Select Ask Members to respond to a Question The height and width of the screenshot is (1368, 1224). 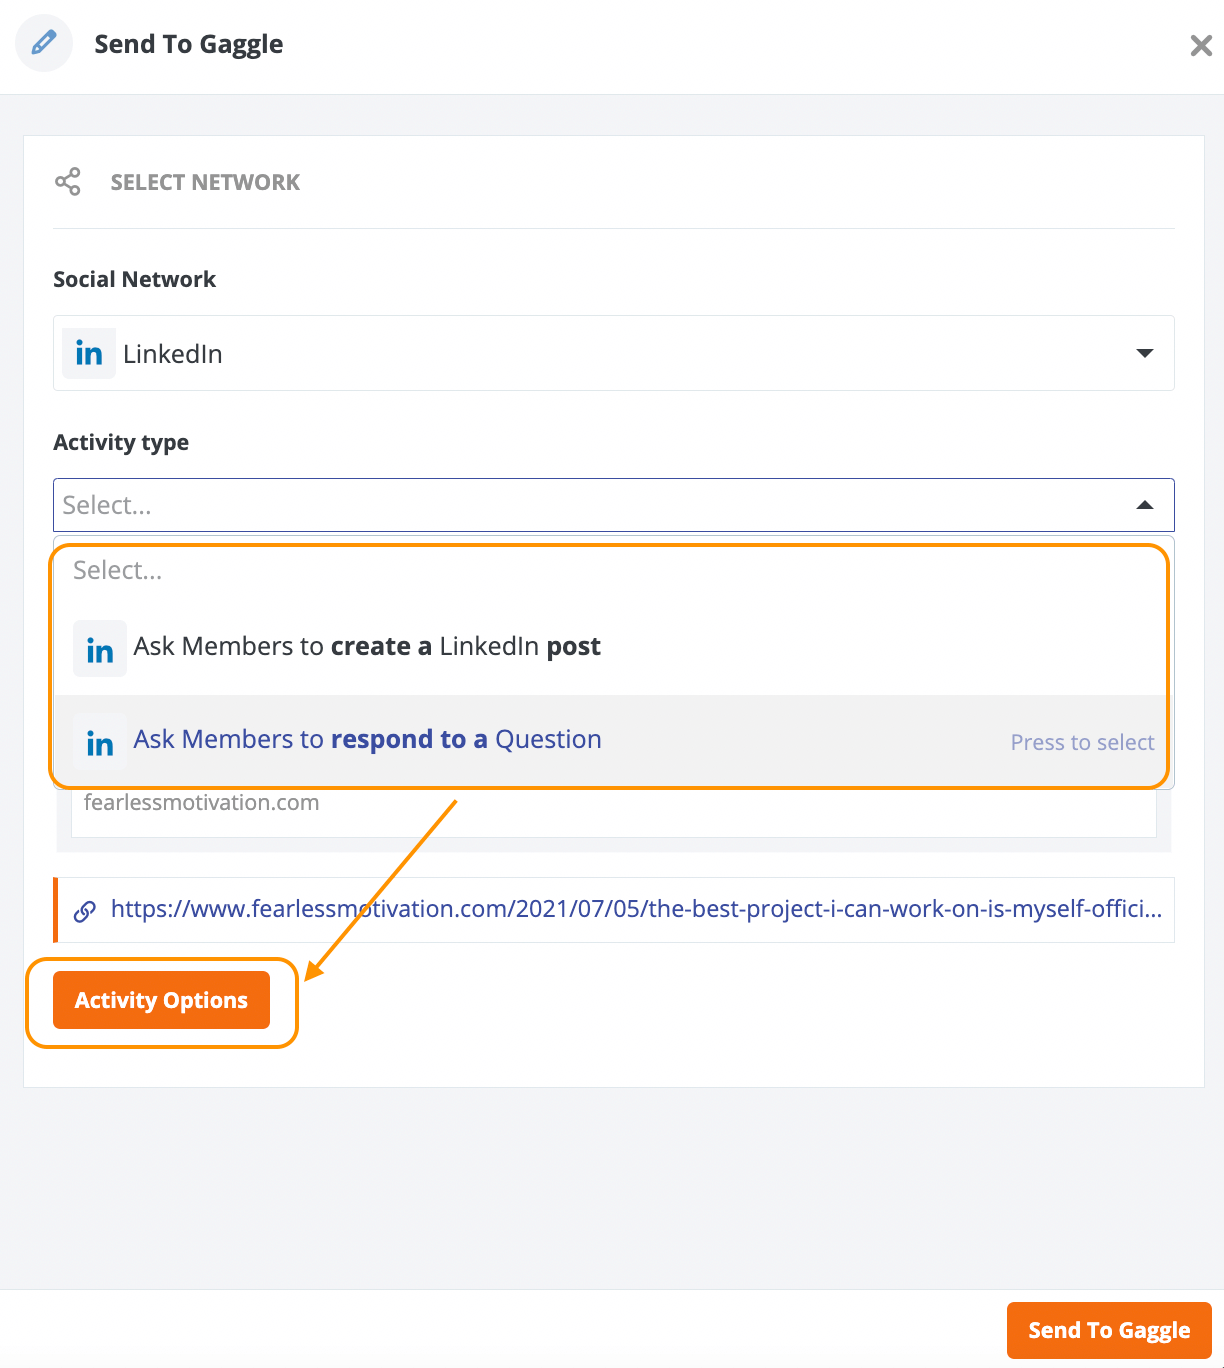[613, 741]
